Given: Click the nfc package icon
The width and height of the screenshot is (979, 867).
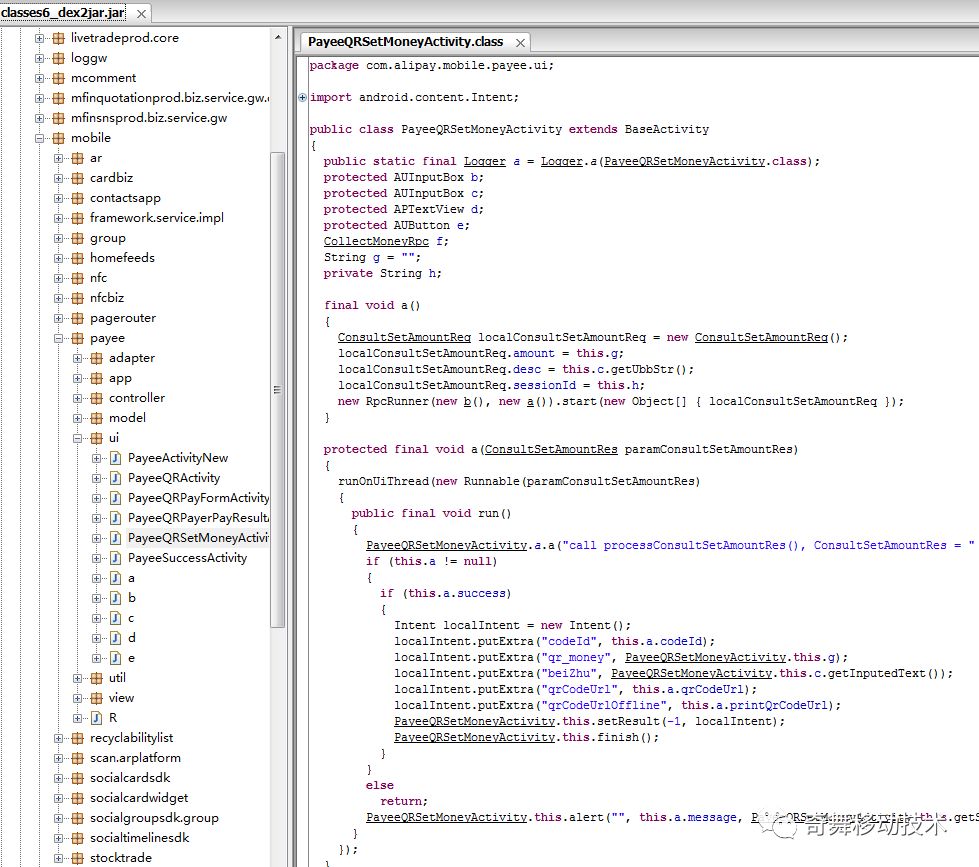Looking at the screenshot, I should tap(77, 278).
